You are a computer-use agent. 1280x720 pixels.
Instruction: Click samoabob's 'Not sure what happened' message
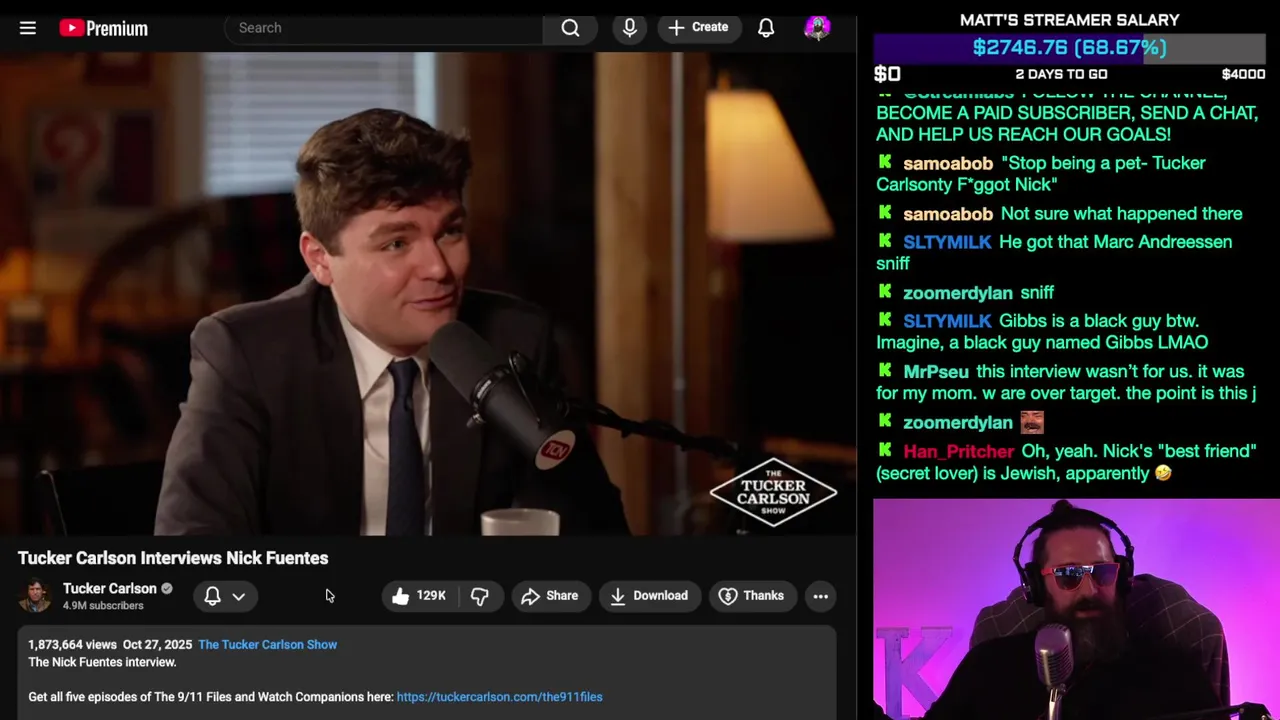[x=1121, y=214]
